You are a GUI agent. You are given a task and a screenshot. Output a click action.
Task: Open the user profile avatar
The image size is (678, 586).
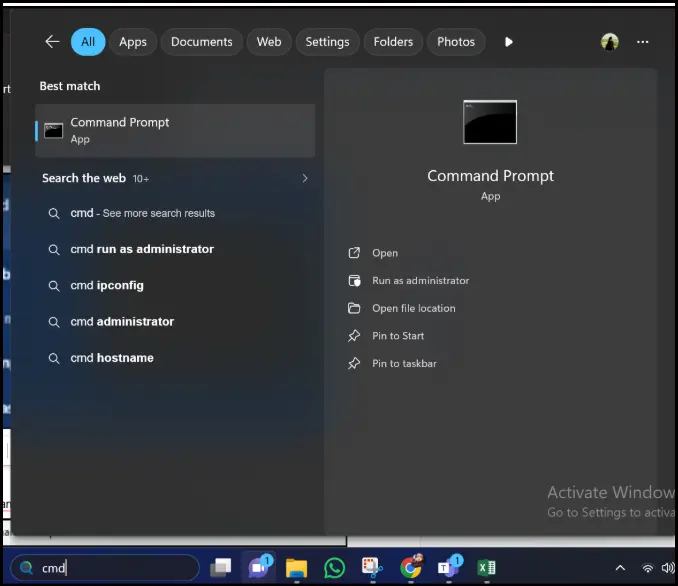pos(610,42)
